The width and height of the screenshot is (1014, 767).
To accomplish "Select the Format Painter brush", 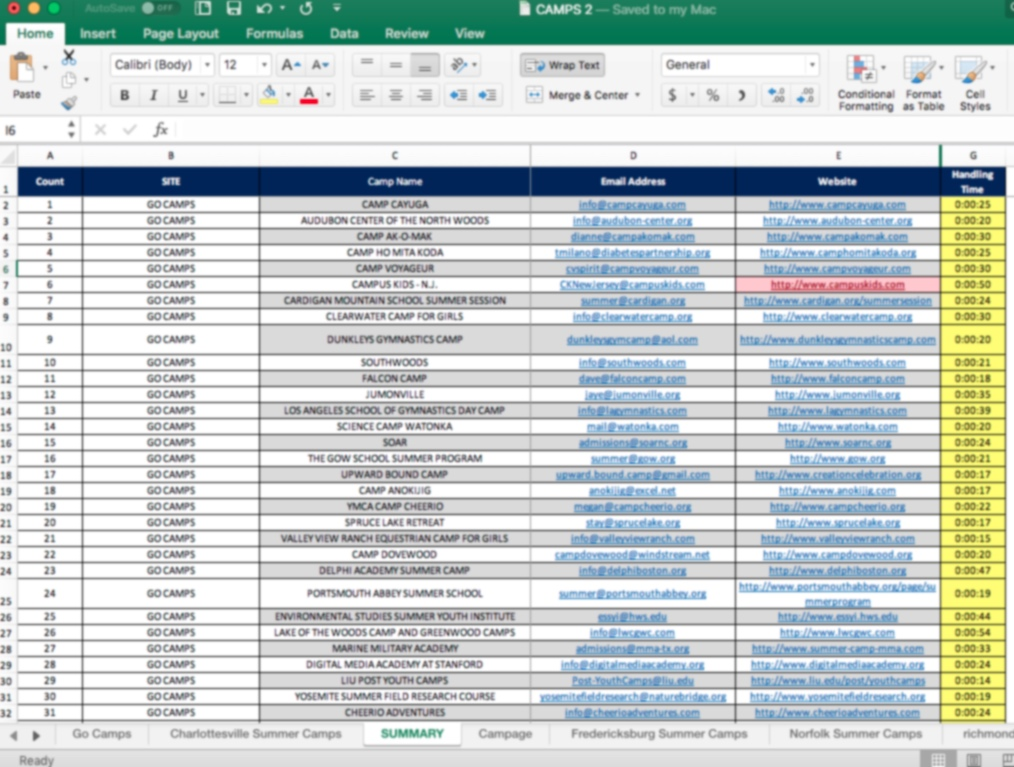I will [69, 103].
